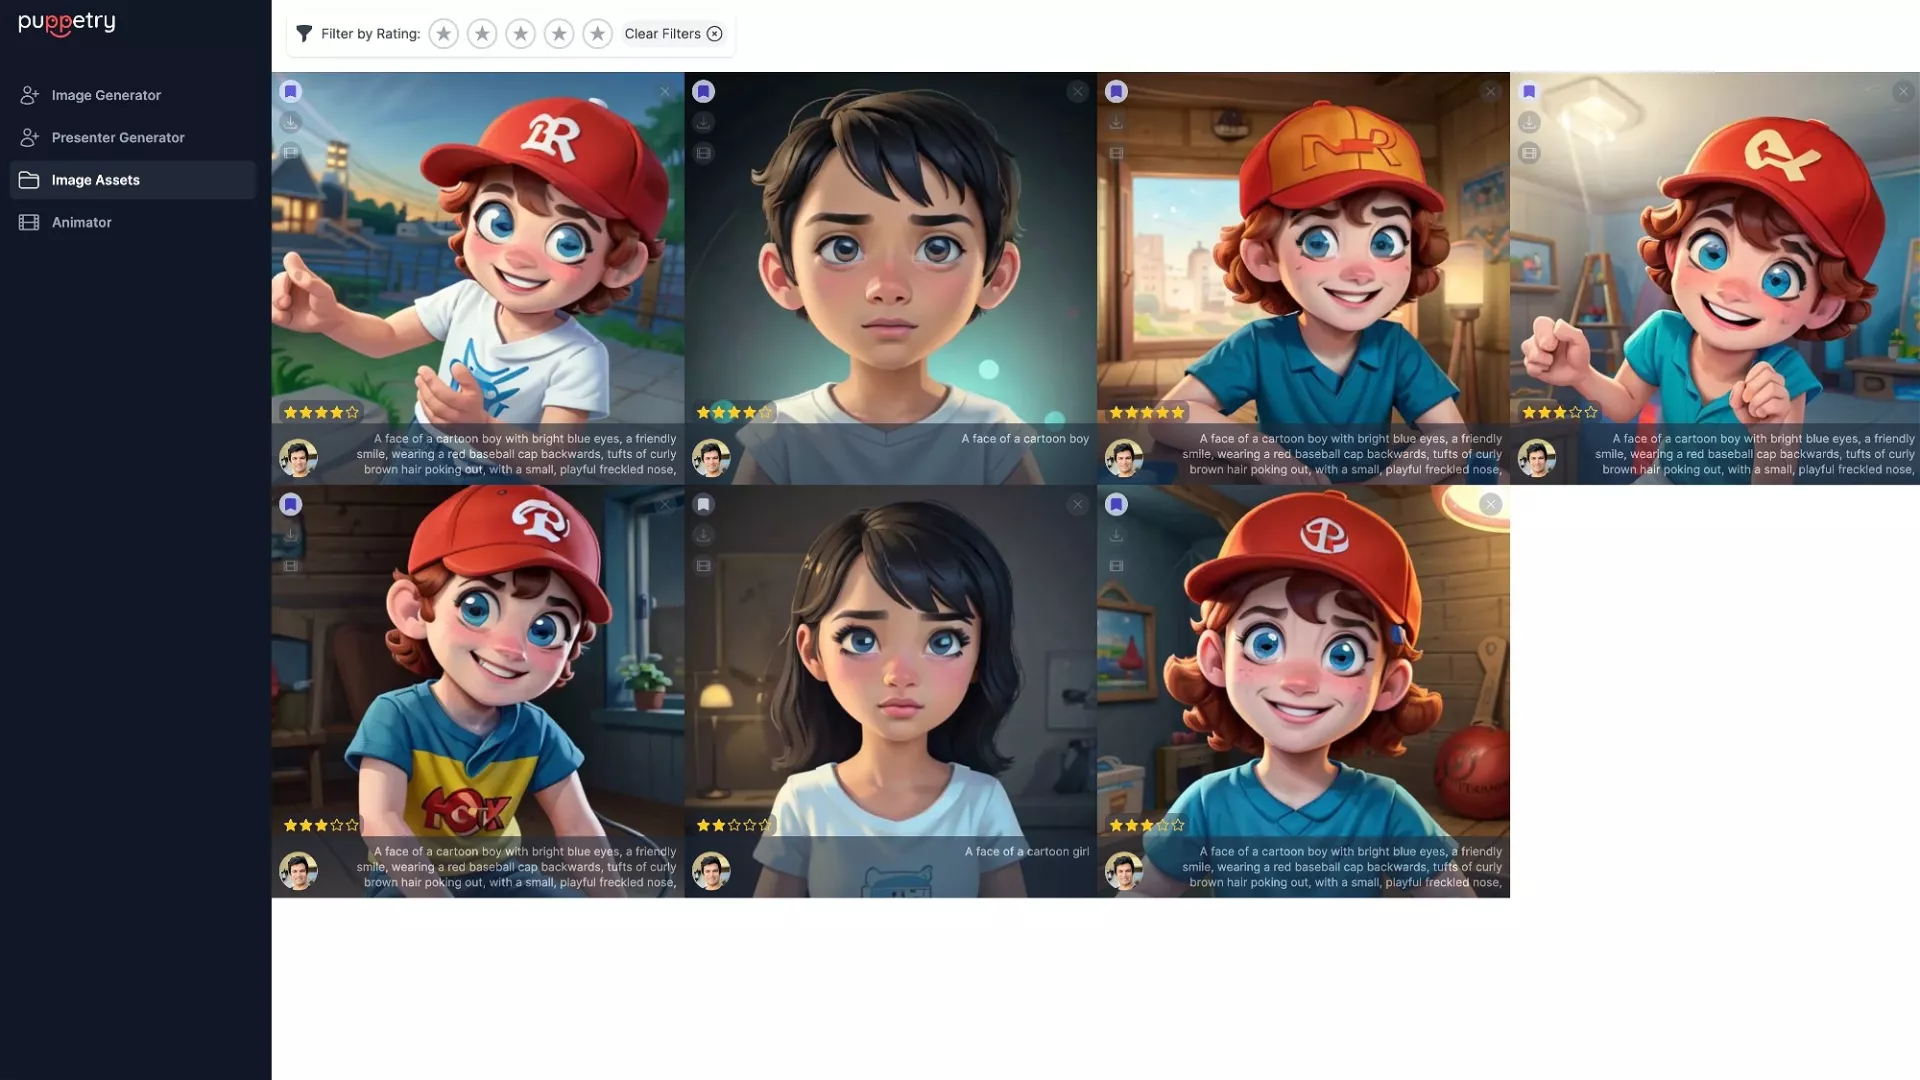Download the dark-haired cartoon boy image
This screenshot has height=1080, width=1920.
coord(703,122)
